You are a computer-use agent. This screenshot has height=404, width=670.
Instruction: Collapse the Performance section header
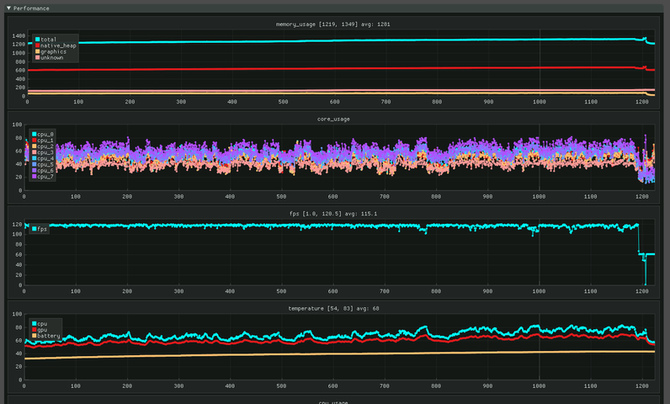point(7,7)
